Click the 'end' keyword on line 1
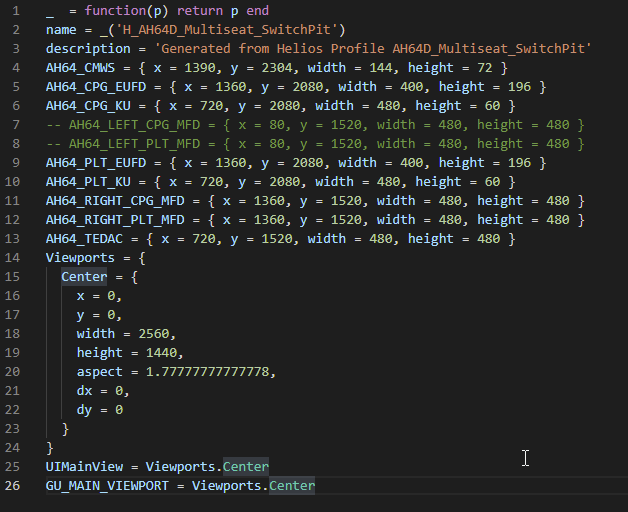628x512 pixels. pyautogui.click(x=257, y=11)
